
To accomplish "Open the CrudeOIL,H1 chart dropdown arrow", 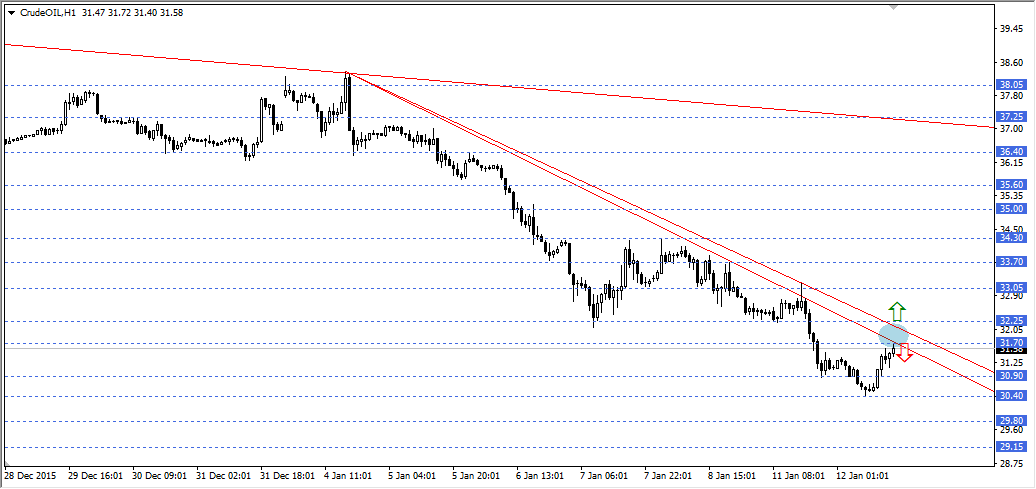I will point(11,12).
